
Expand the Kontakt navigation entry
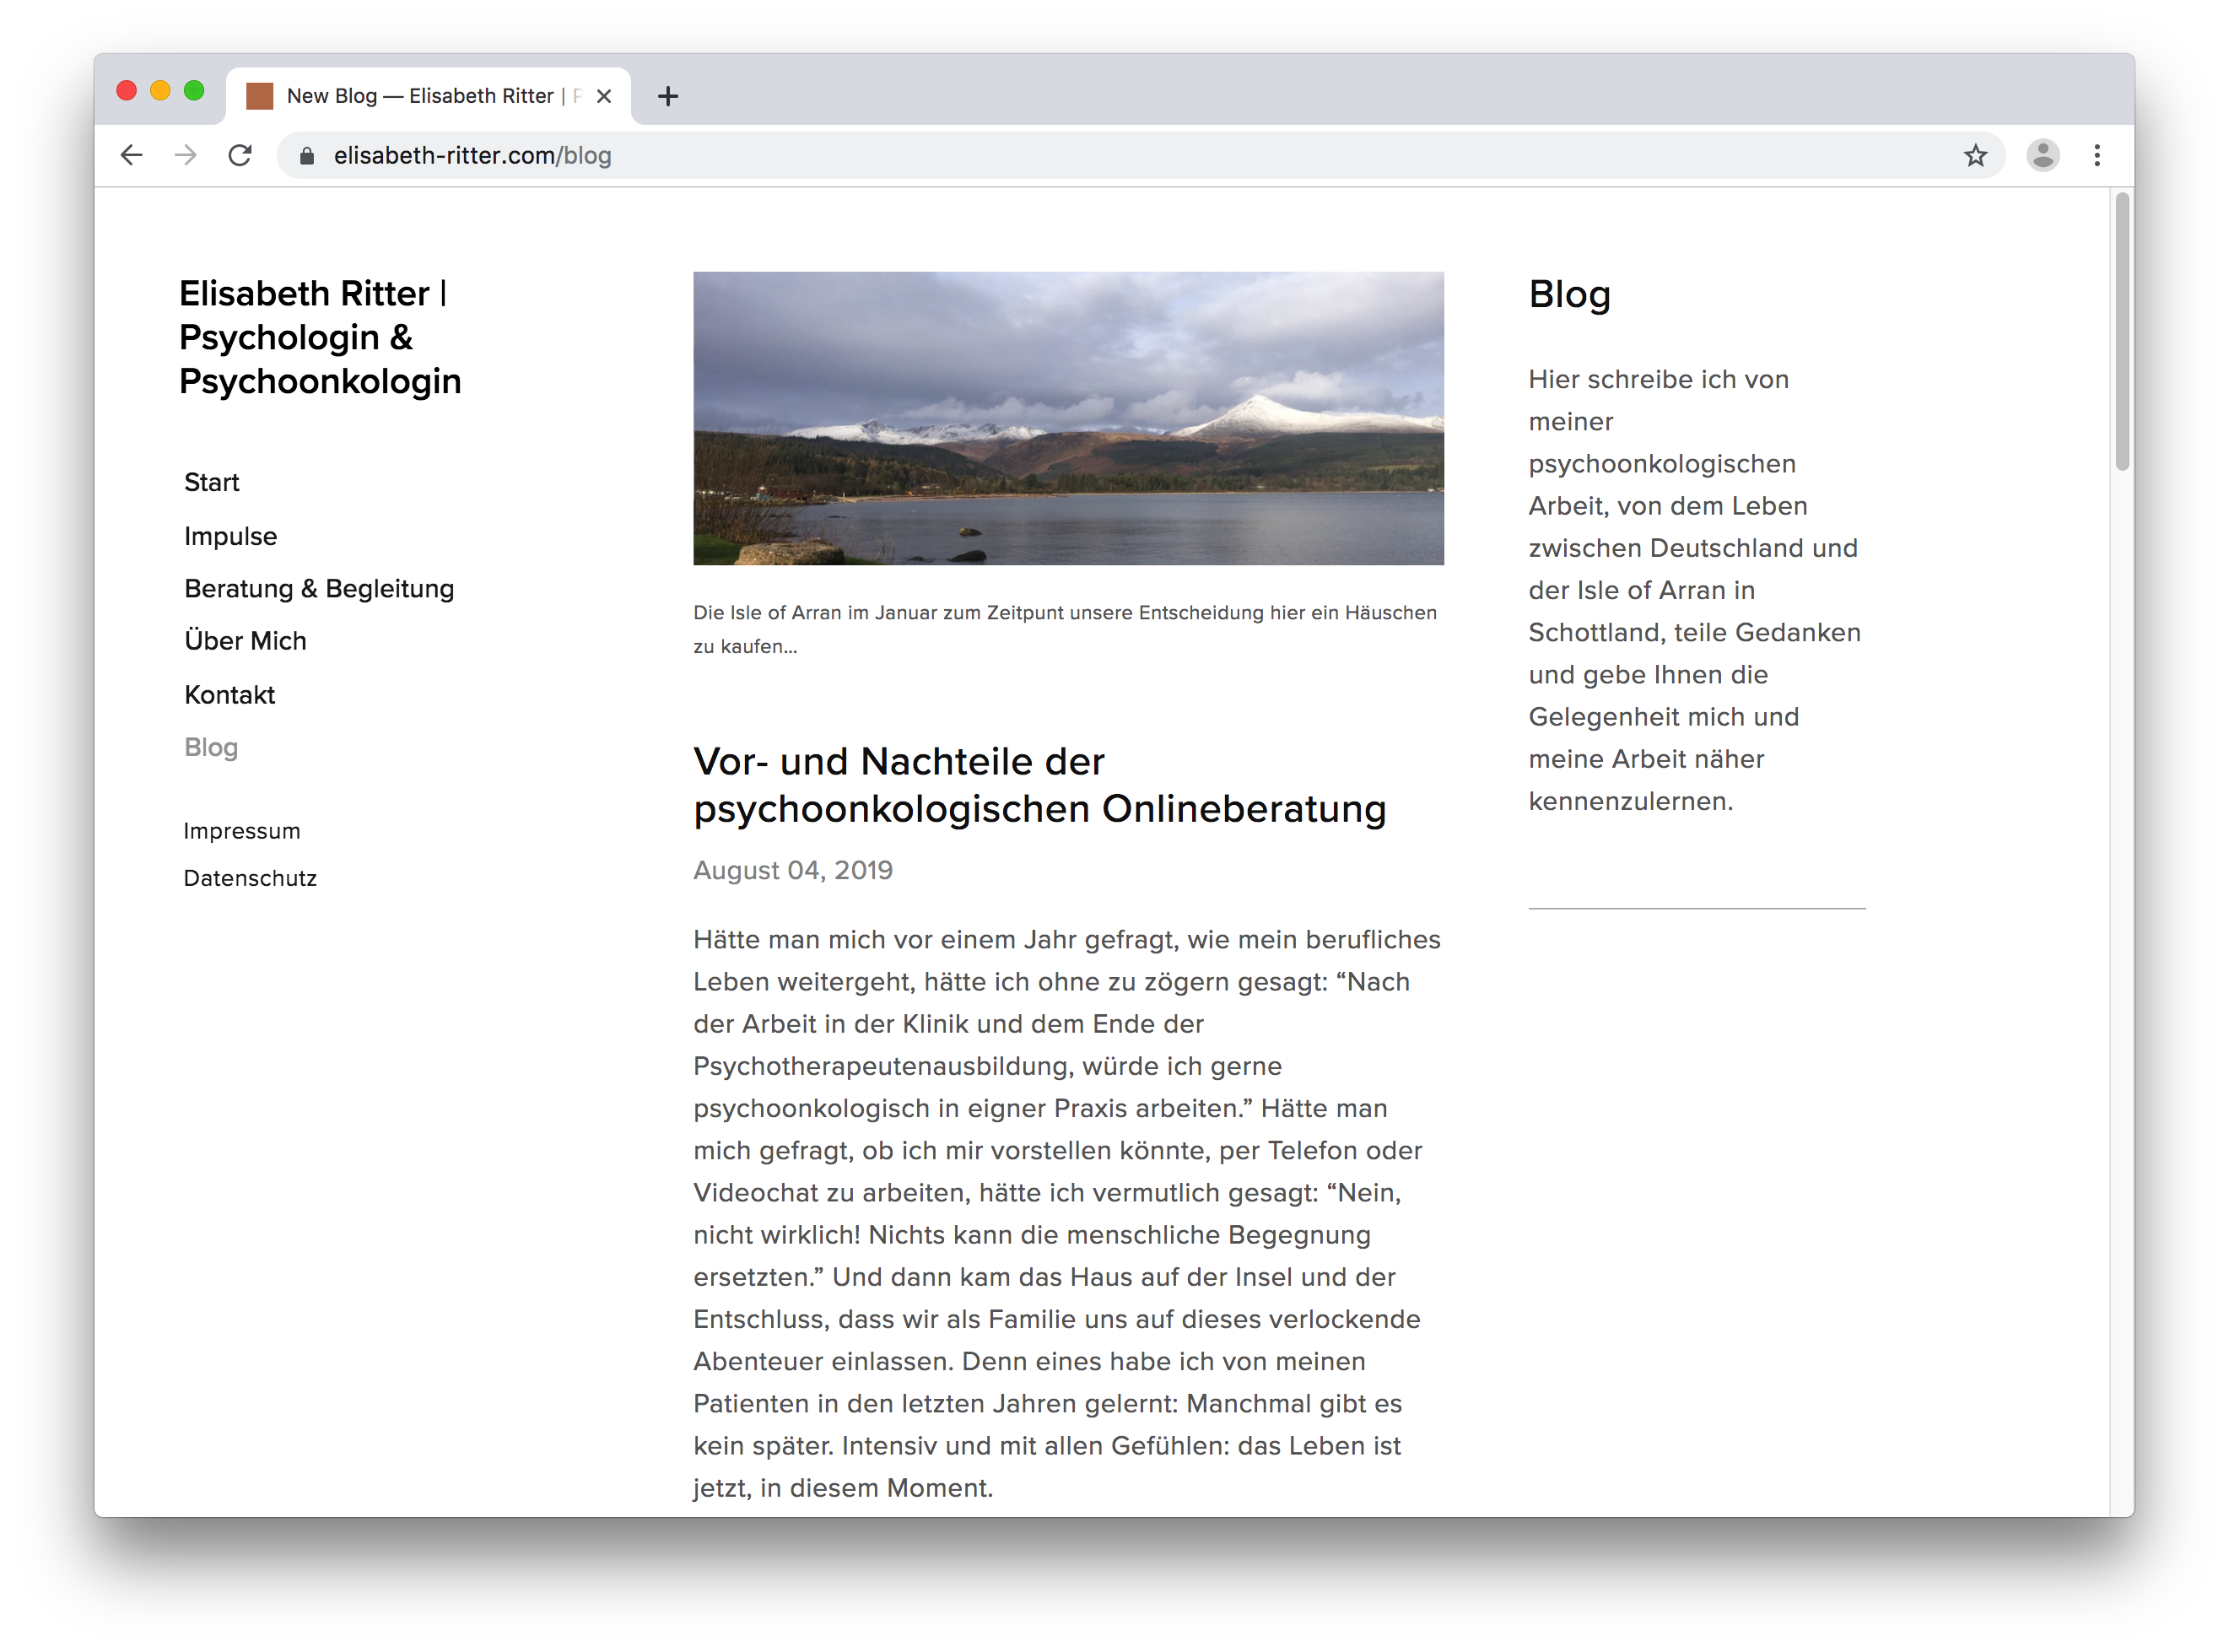click(230, 694)
